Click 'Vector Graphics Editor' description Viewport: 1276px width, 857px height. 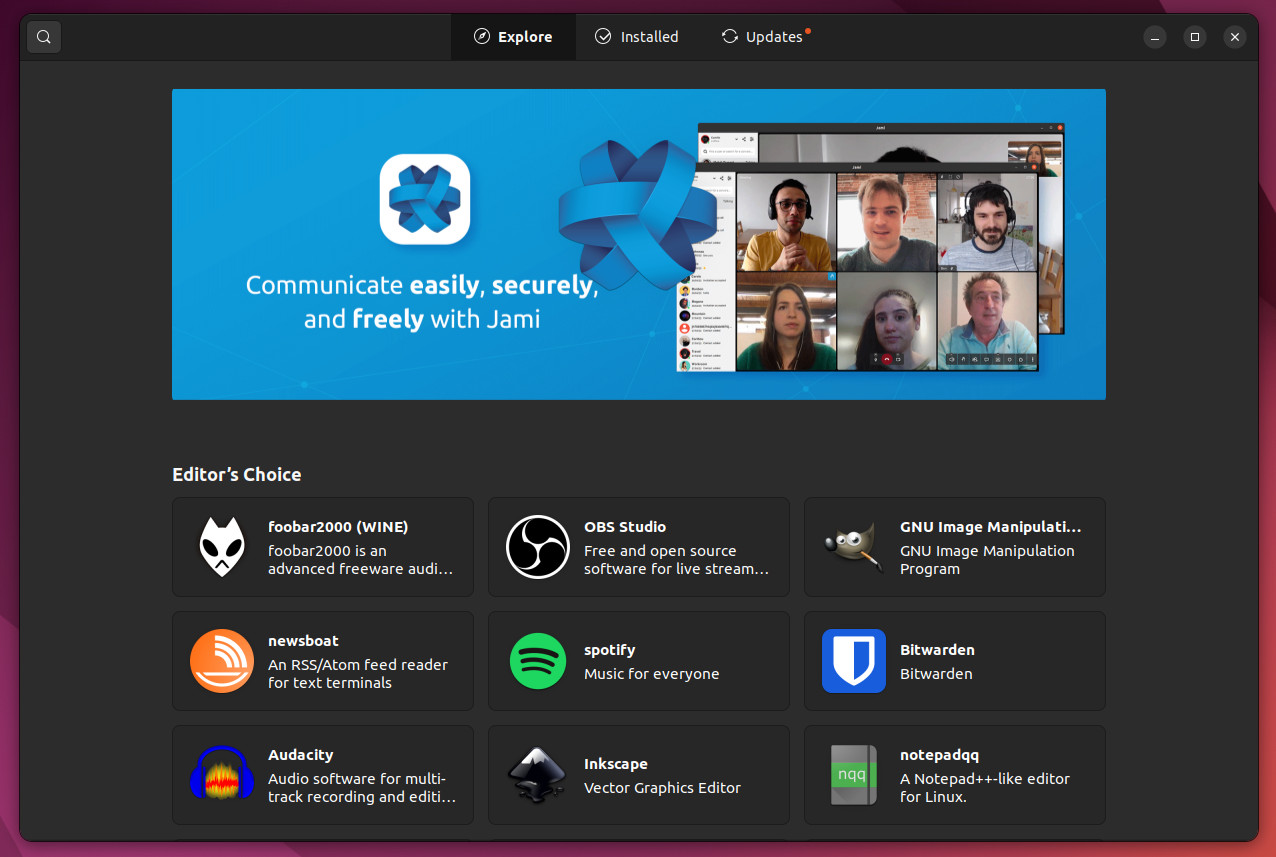(663, 788)
